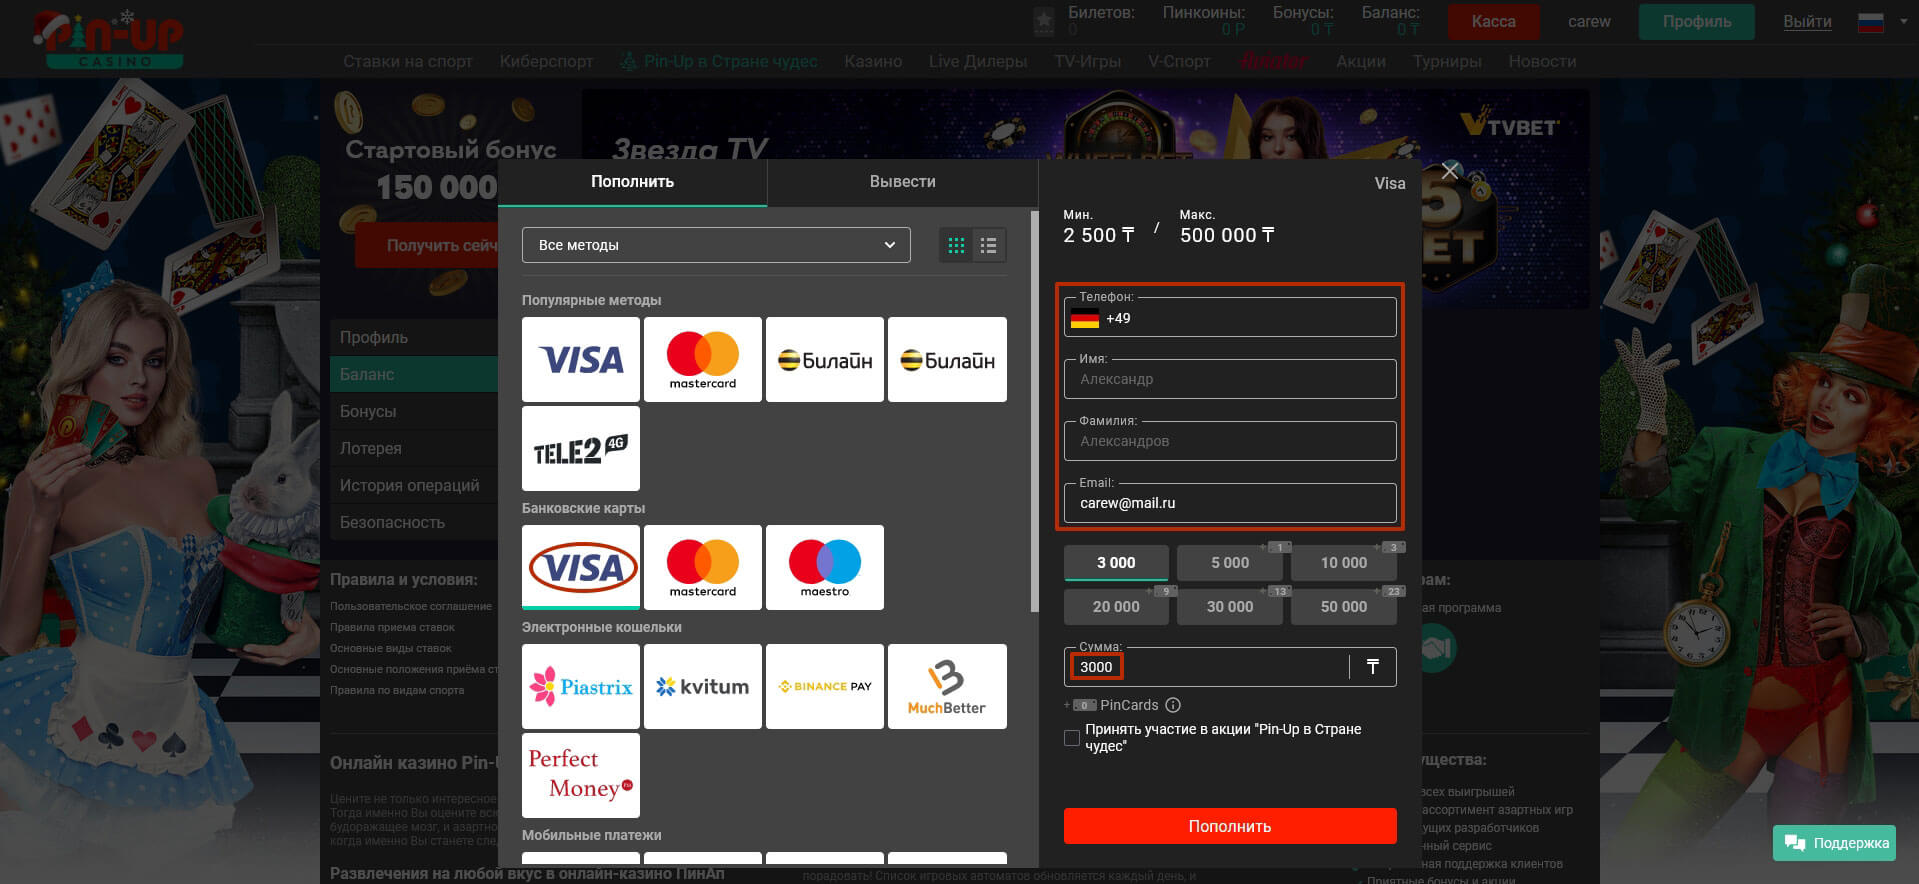Select the 20 000 amount preset
The width and height of the screenshot is (1919, 884).
pos(1116,607)
